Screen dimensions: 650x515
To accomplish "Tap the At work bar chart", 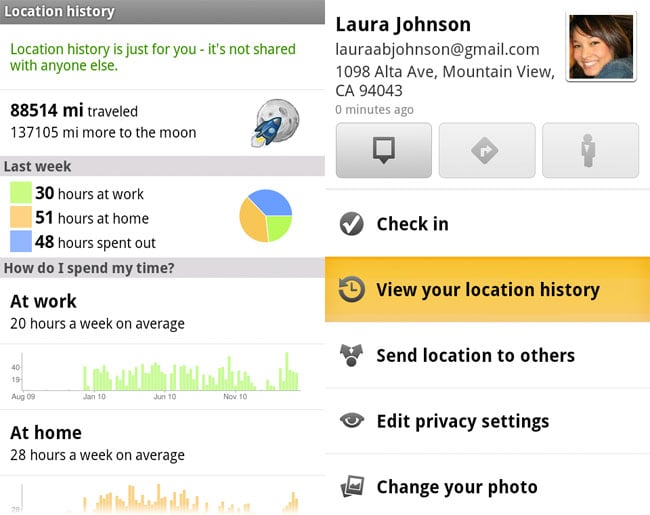I will point(162,372).
